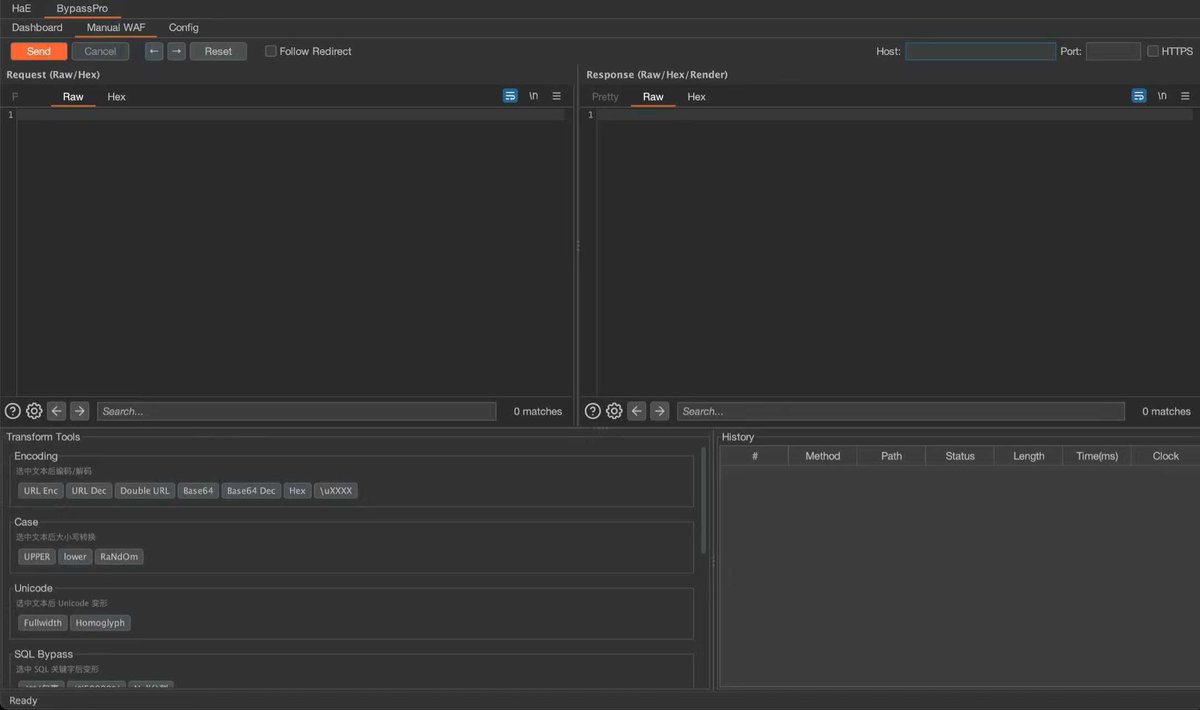Click the Transform Tools vertical scrollbar
This screenshot has height=710, width=1200.
(704, 500)
